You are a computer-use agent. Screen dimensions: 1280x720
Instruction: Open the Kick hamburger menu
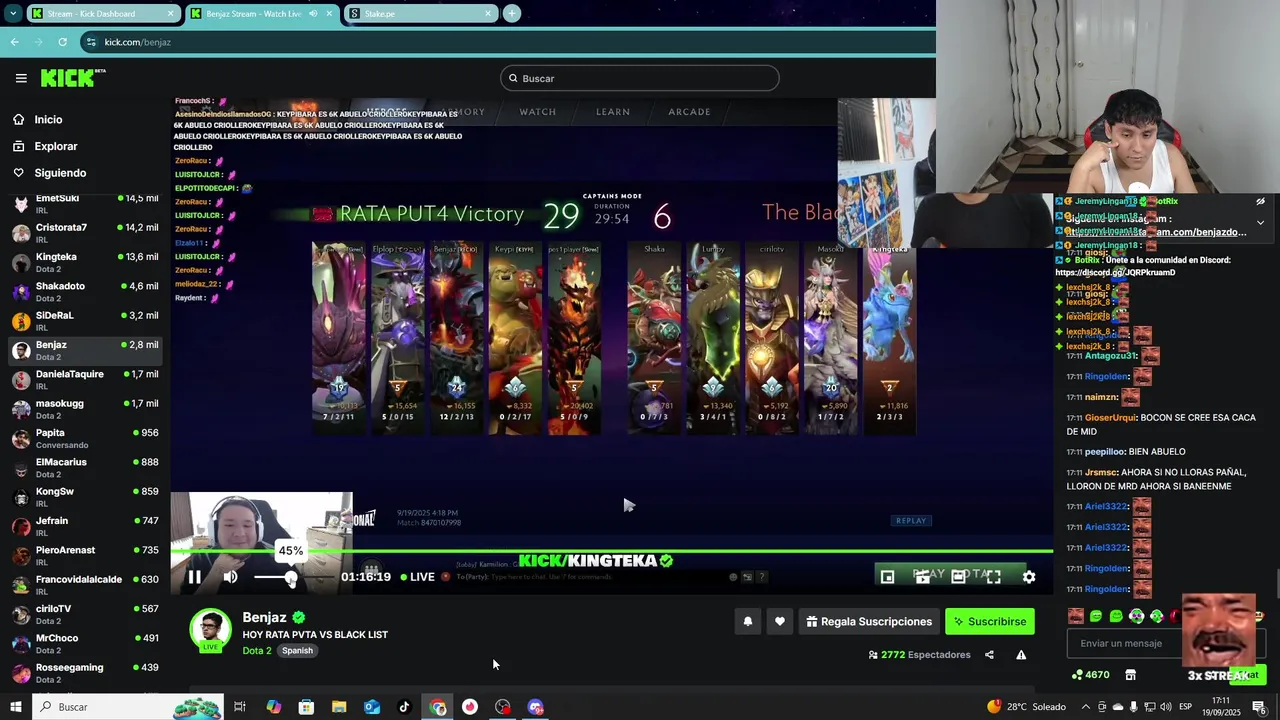click(x=21, y=78)
